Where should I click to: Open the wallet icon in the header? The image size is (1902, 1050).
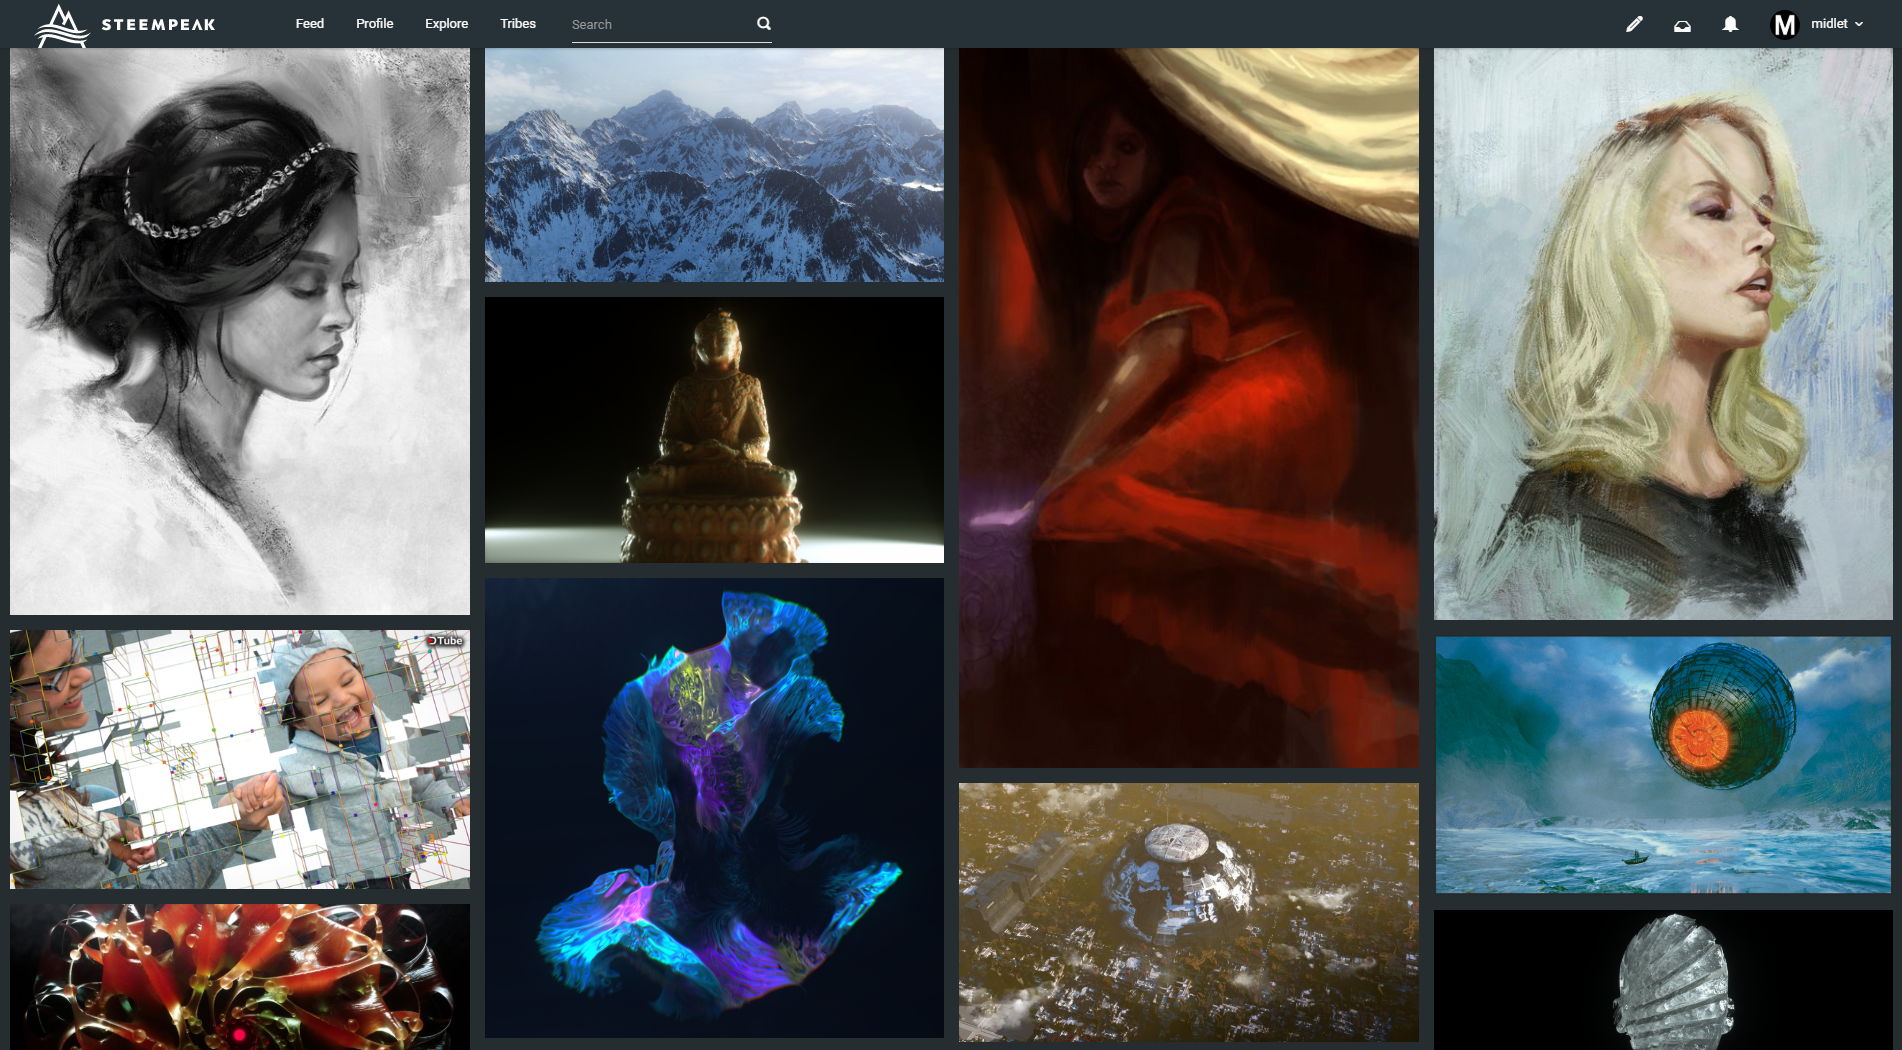click(x=1682, y=25)
